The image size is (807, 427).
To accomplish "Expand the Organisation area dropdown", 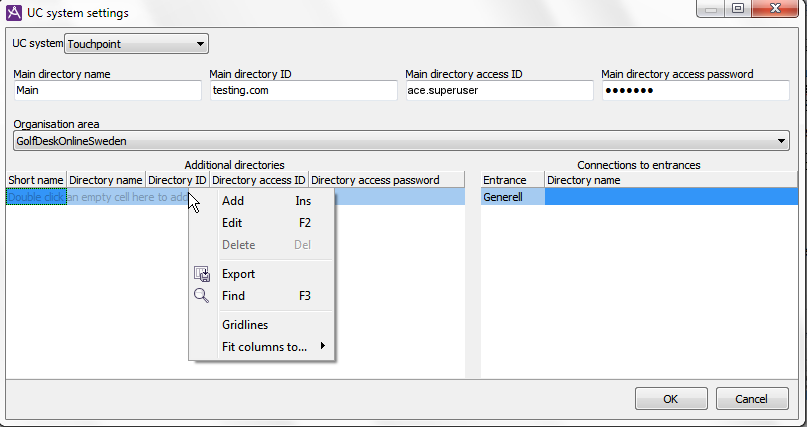I will [x=400, y=141].
